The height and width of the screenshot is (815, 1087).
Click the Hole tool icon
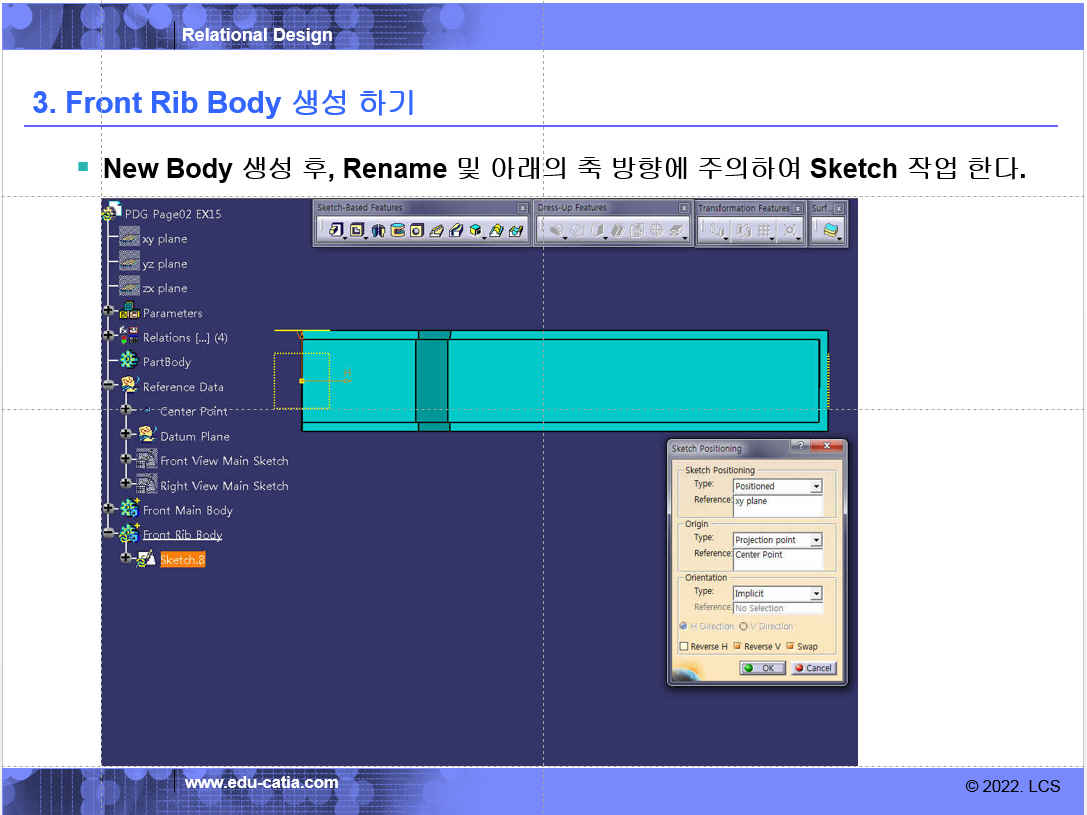417,231
